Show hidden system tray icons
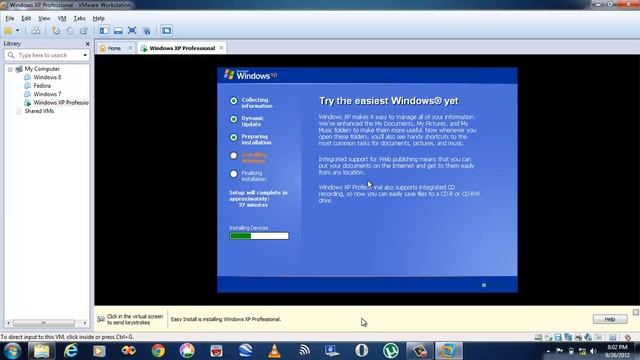 tap(548, 351)
